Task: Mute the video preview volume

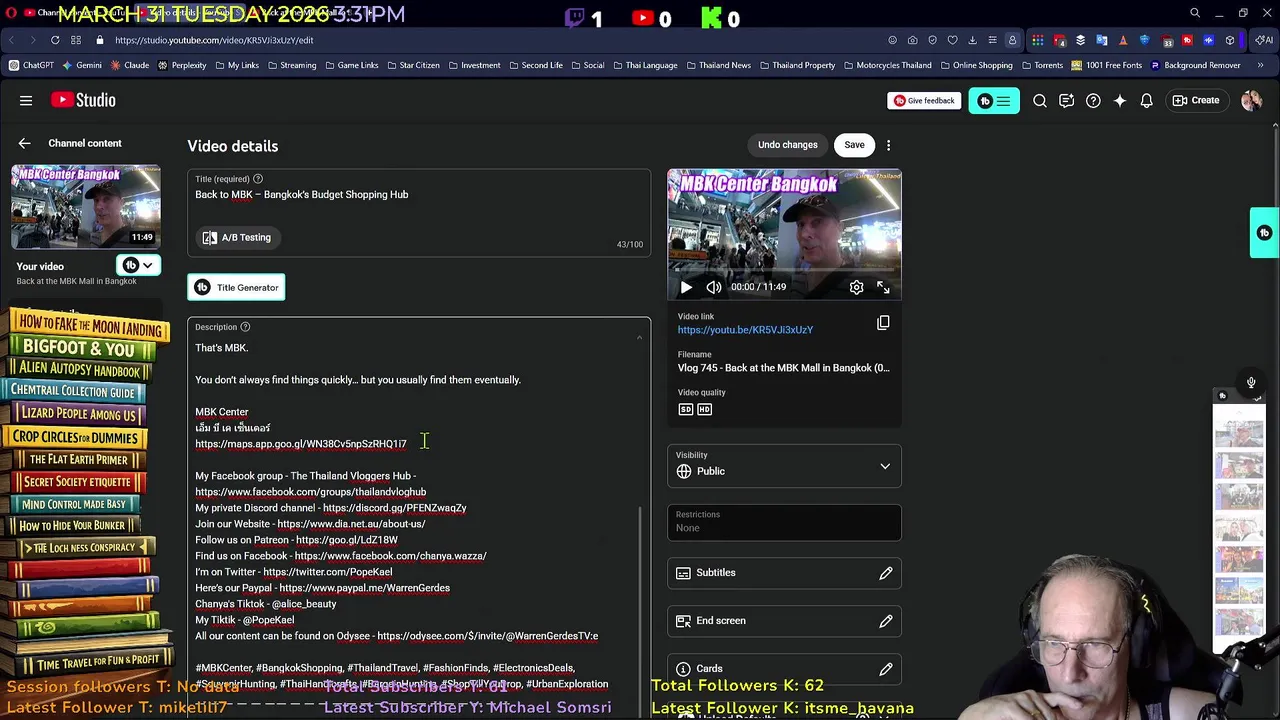Action: pos(714,287)
